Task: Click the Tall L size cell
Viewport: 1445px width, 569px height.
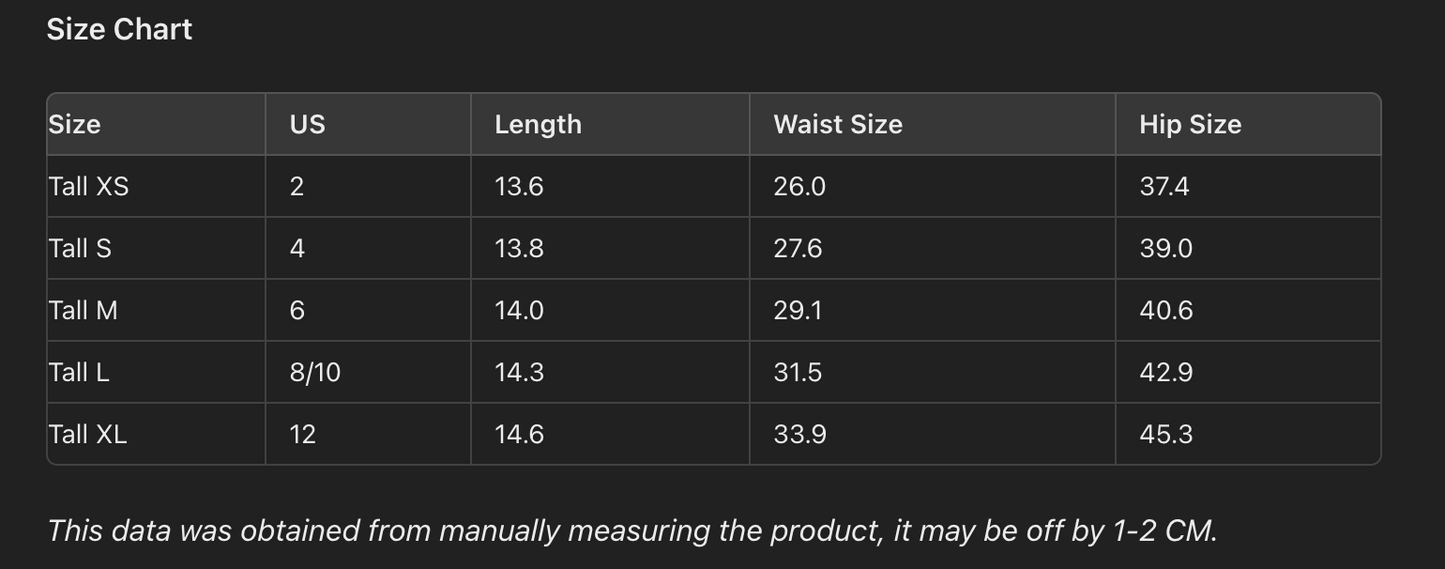Action: click(79, 372)
